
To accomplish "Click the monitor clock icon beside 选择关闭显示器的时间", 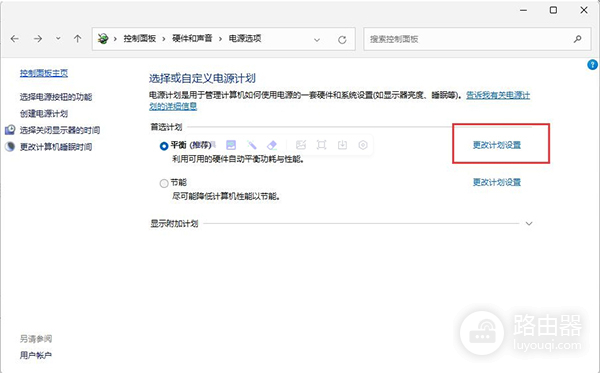I will pyautogui.click(x=10, y=130).
